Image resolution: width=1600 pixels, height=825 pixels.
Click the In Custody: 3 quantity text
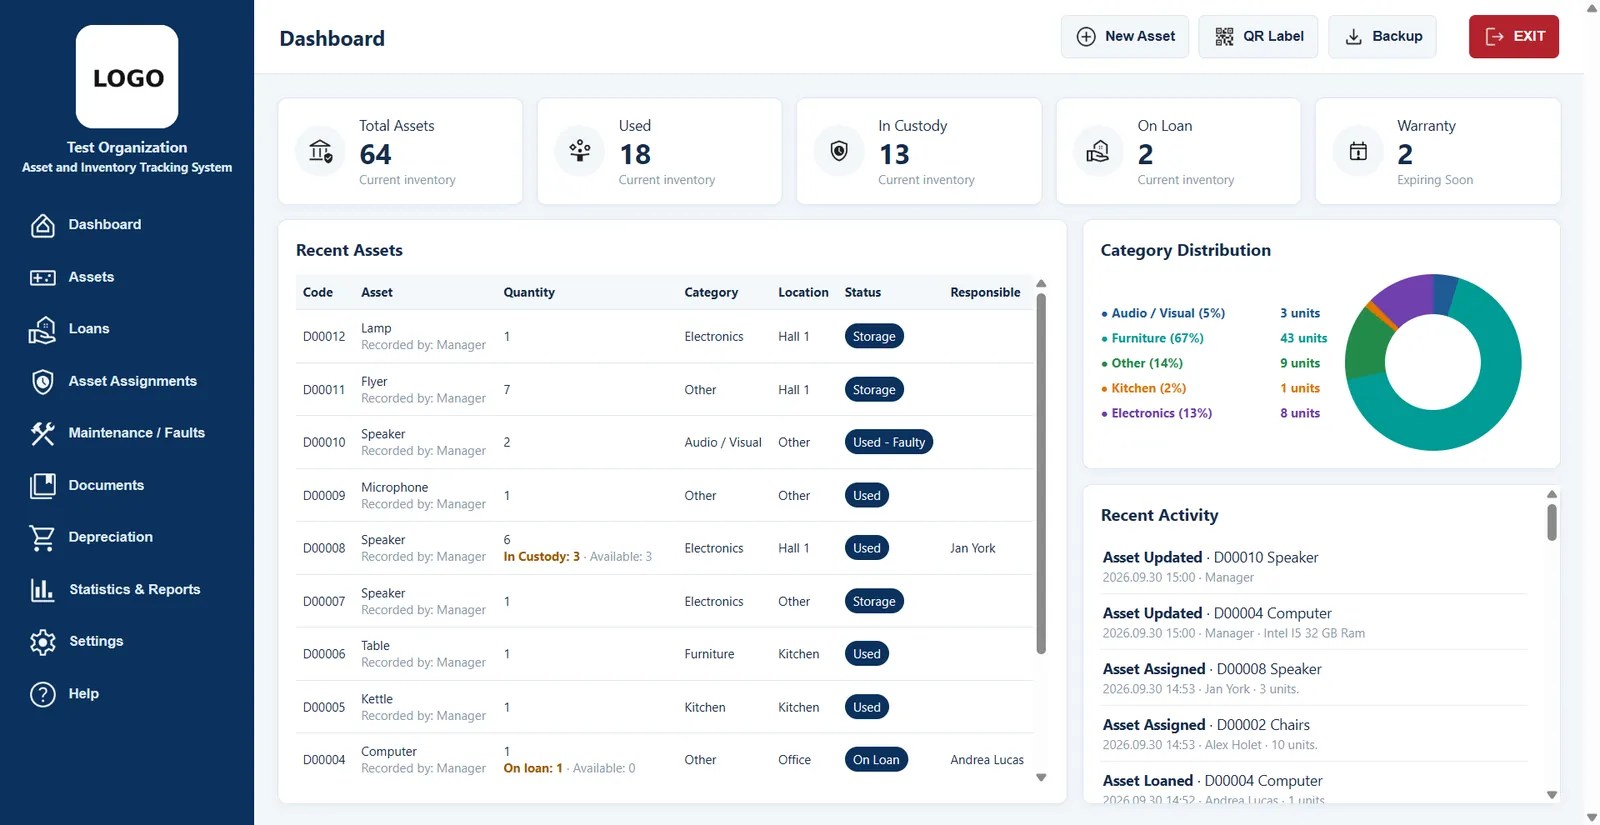(x=541, y=557)
